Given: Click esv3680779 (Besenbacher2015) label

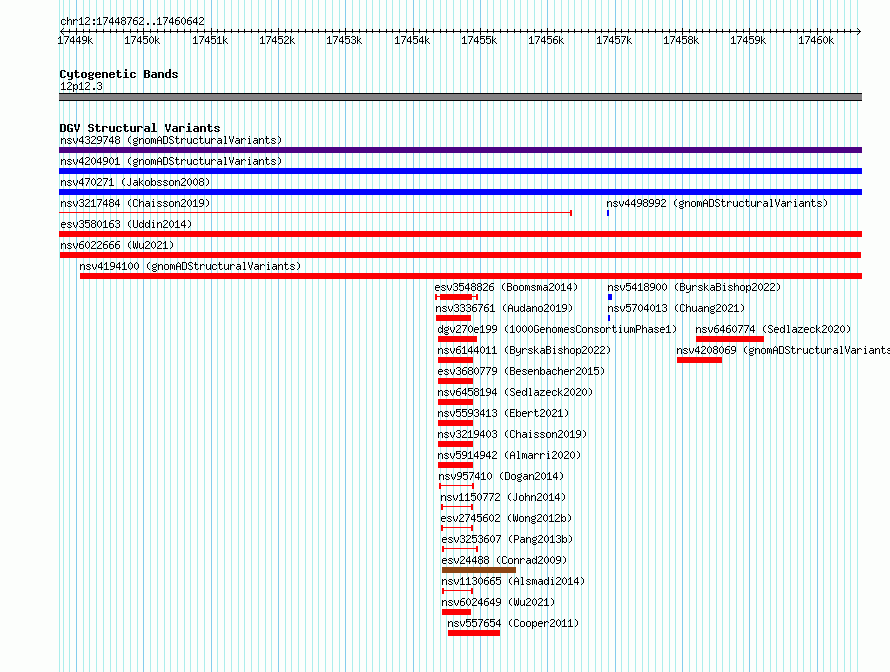Looking at the screenshot, I should click(521, 371).
